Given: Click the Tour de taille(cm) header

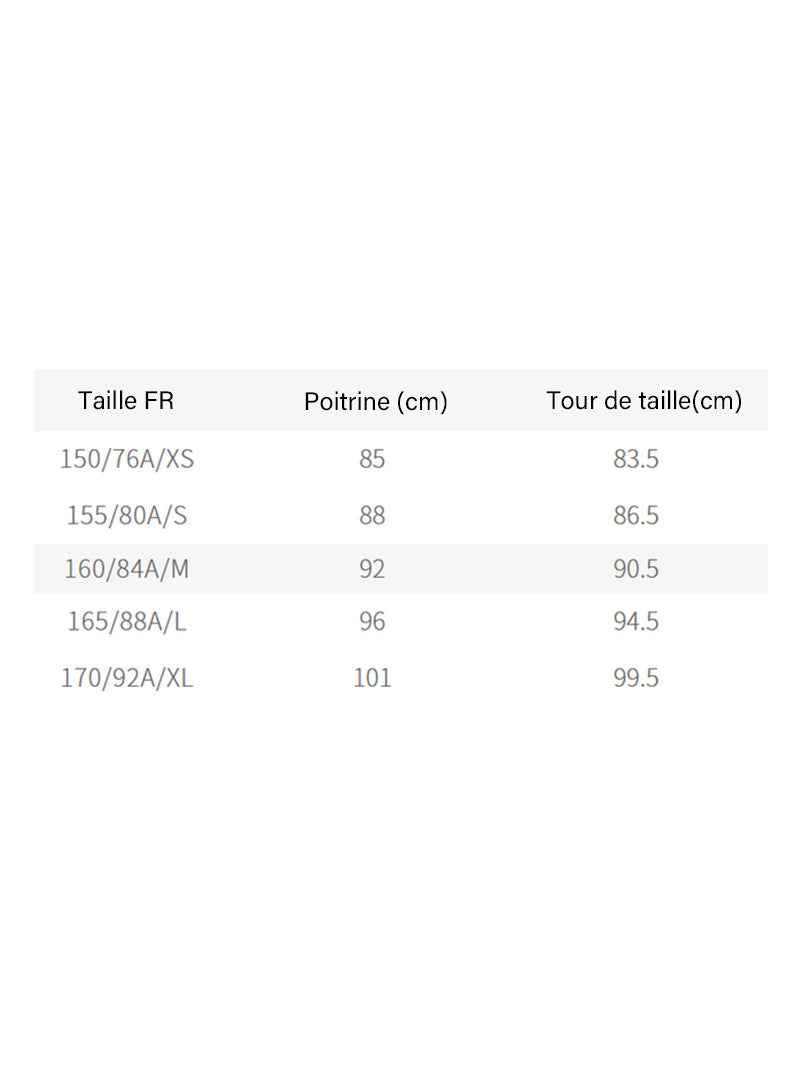Looking at the screenshot, I should click(x=644, y=401).
